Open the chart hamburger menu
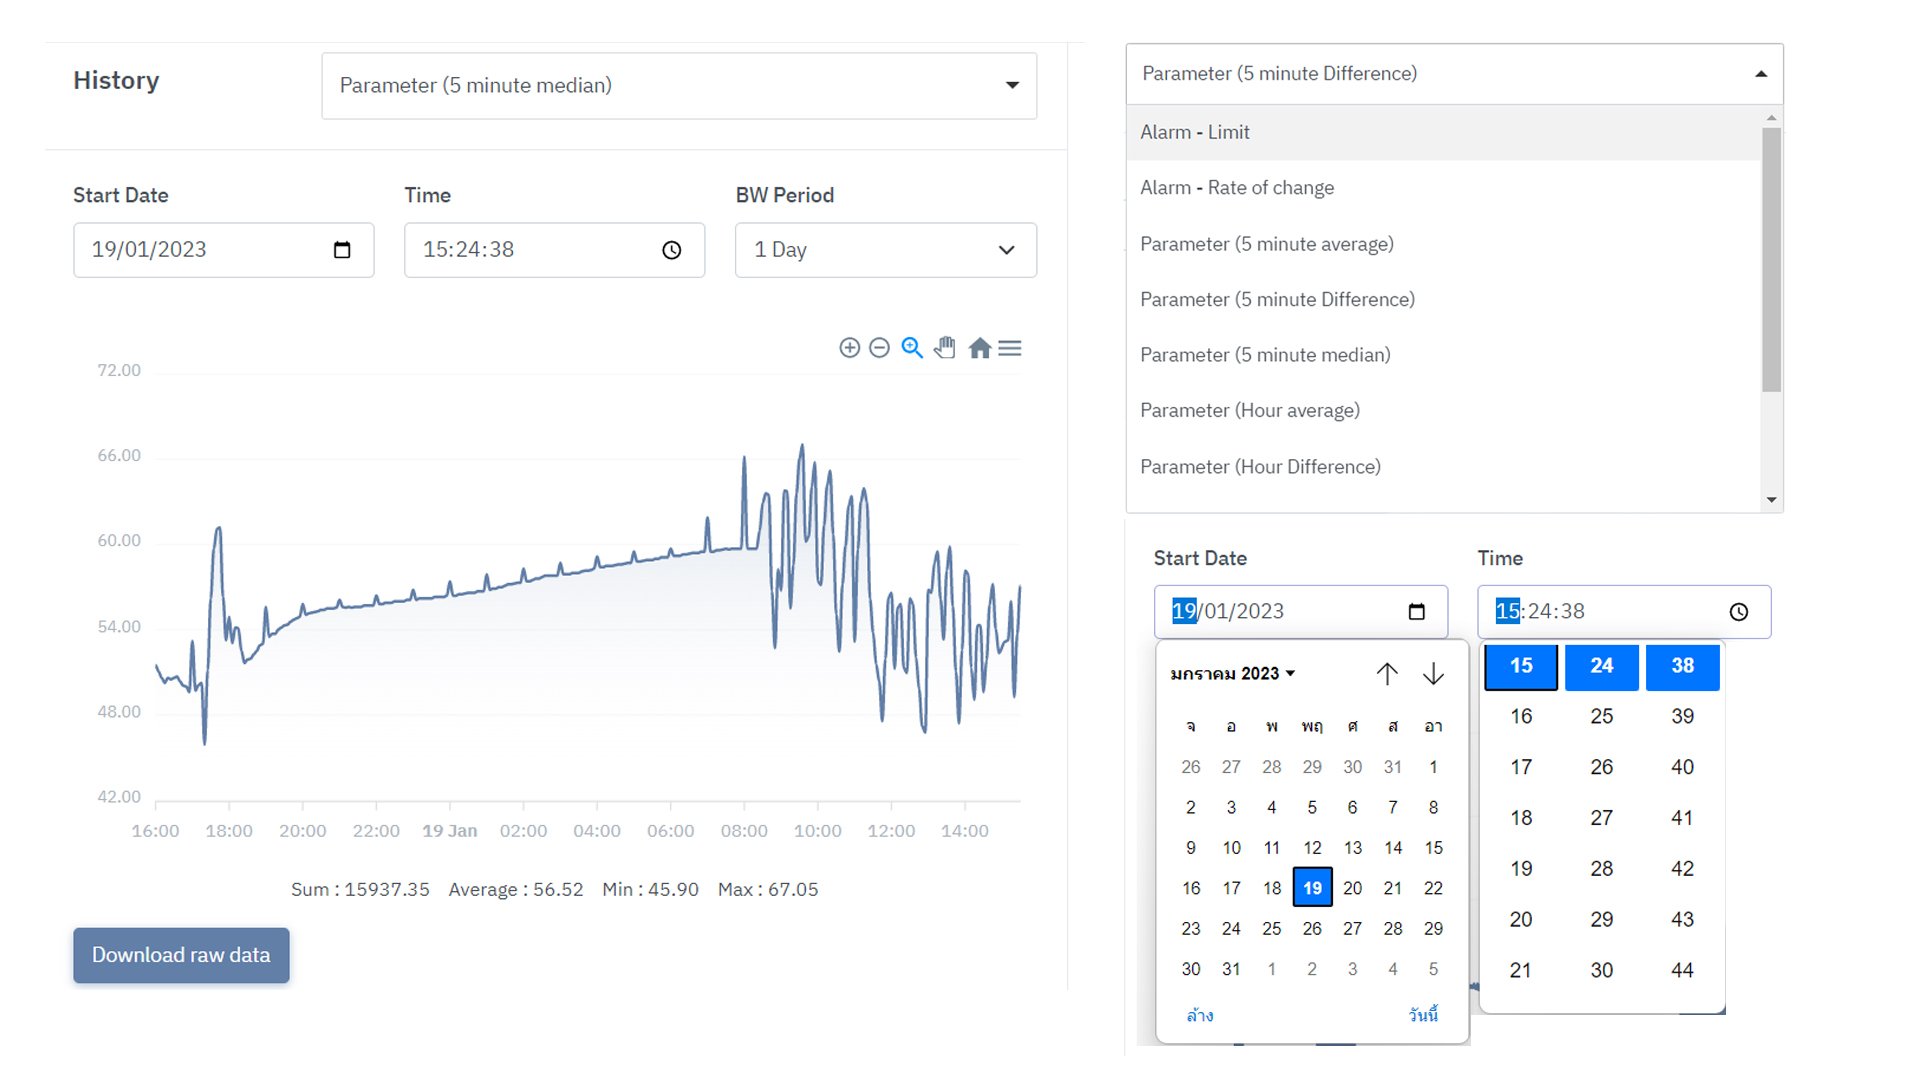Screen dimensions: 1920x1080 [x=1010, y=348]
